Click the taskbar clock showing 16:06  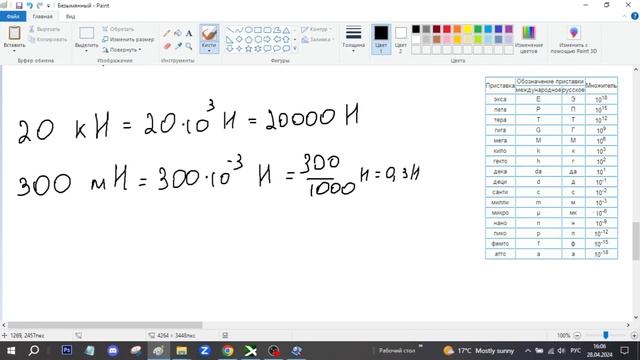tap(600, 351)
